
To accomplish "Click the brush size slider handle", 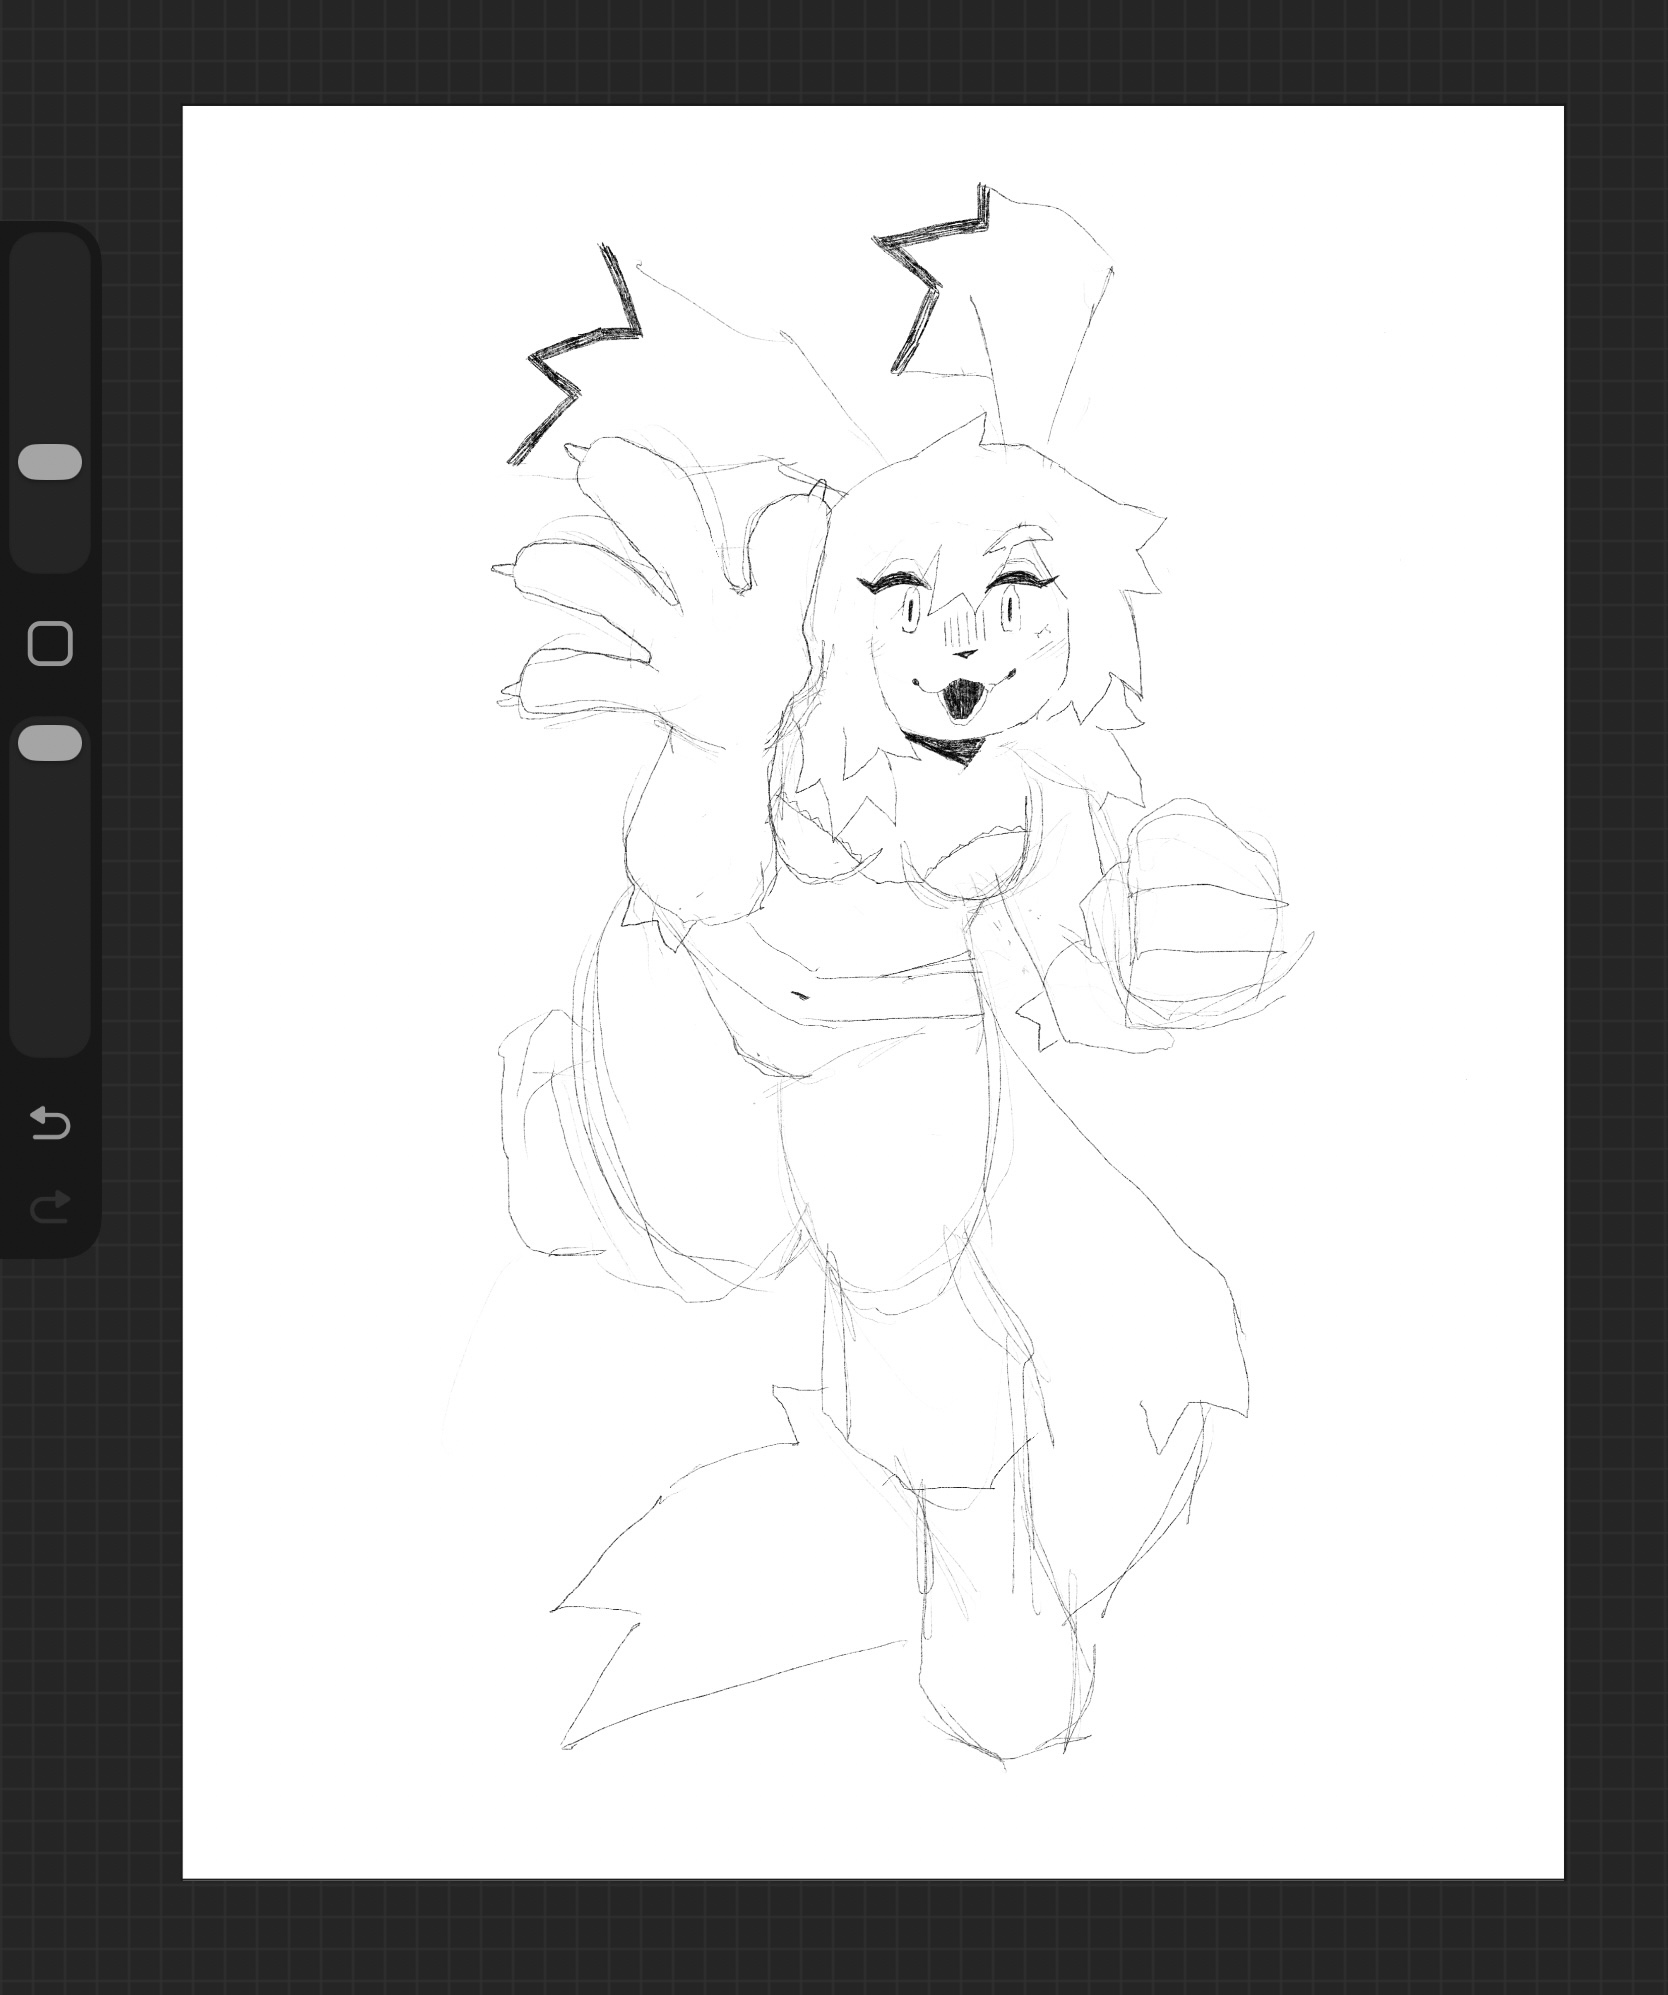I will point(50,462).
